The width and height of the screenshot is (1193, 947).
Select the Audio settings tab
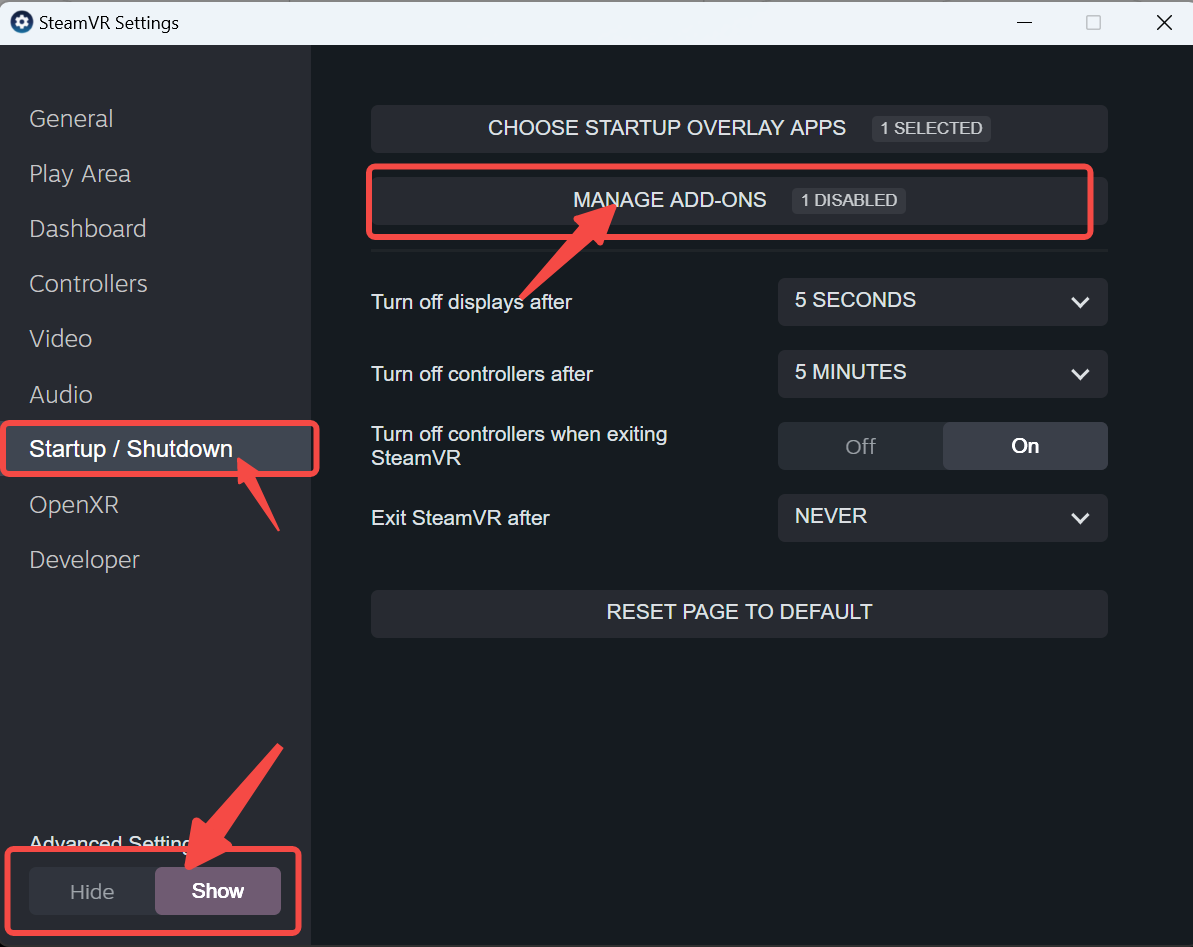click(x=61, y=394)
